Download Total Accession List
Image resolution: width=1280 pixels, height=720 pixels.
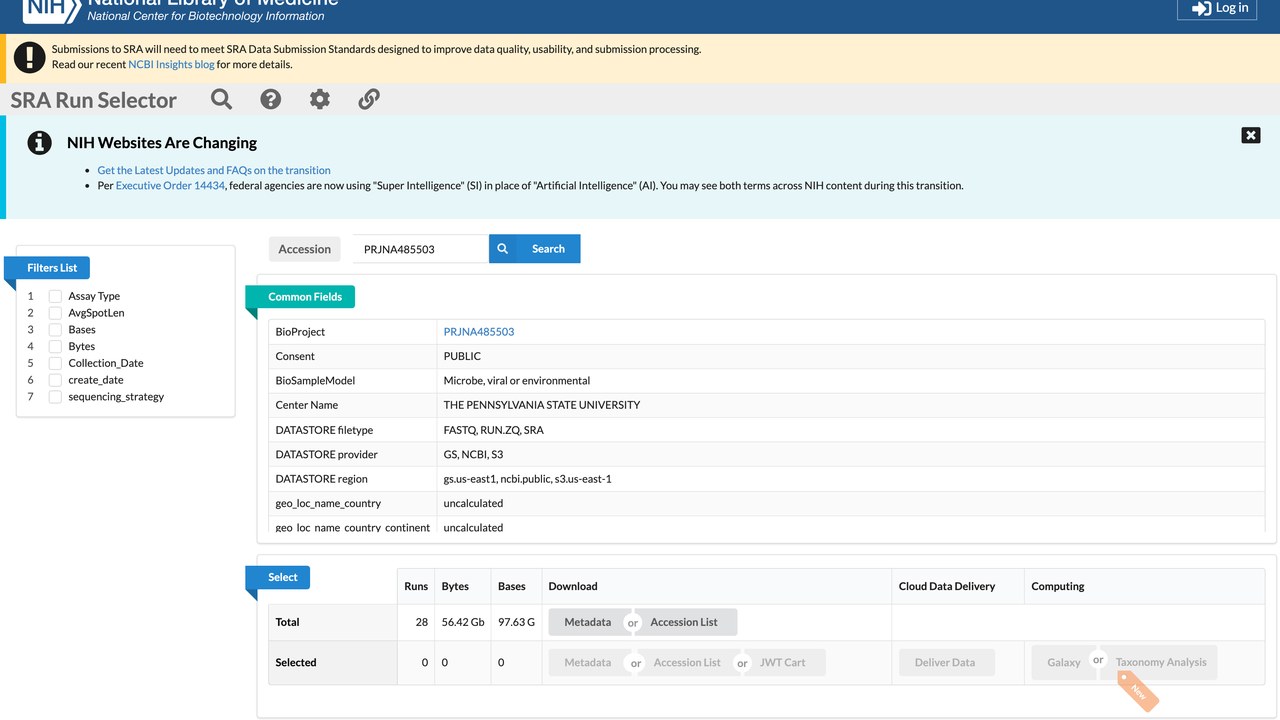click(684, 622)
